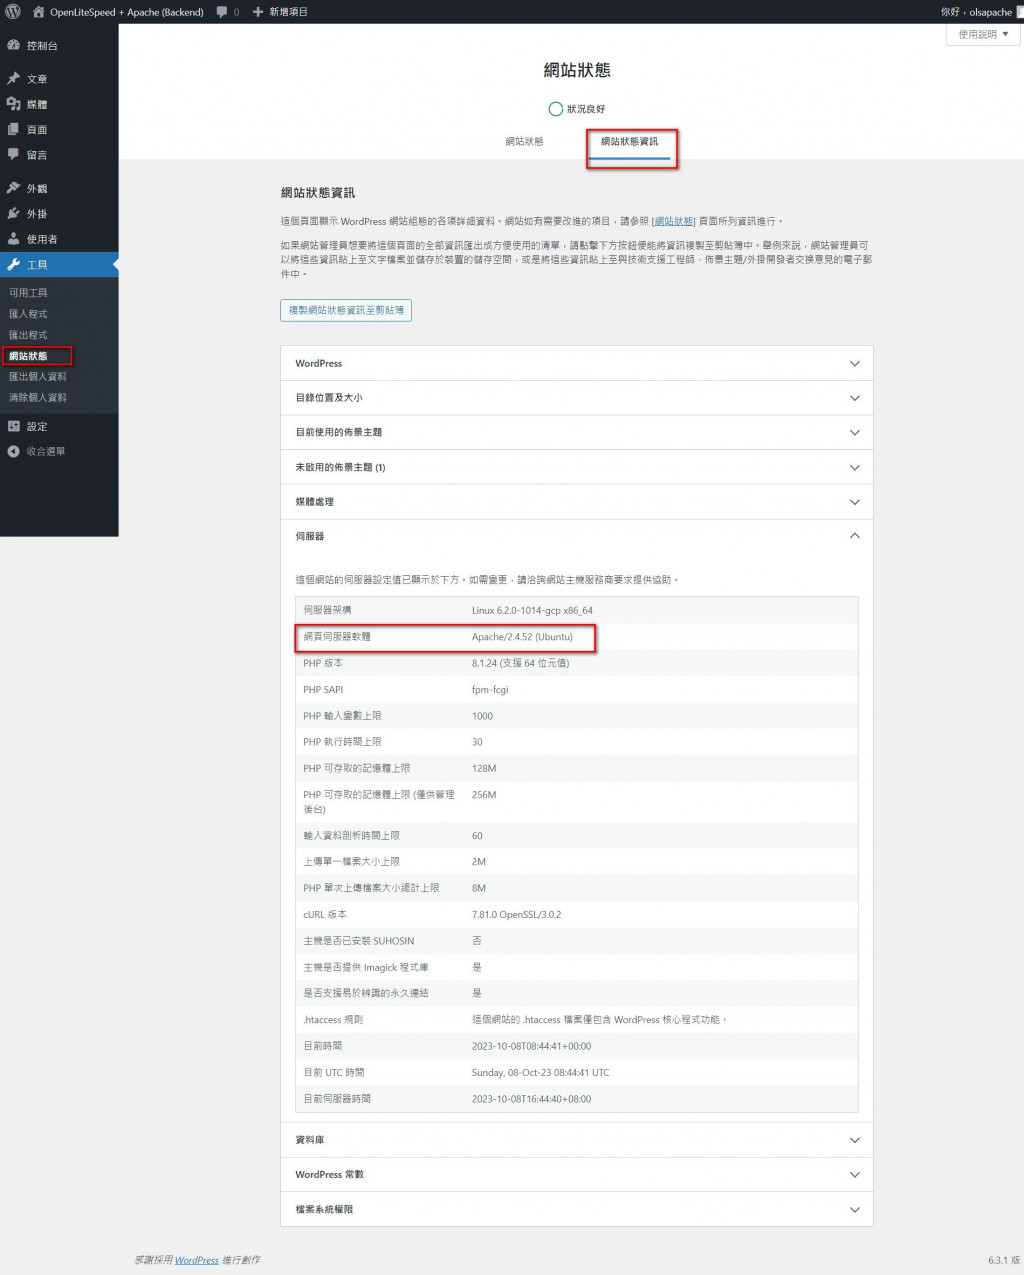This screenshot has width=1024, height=1275.
Task: Open the 使用說明 help dropdown
Action: pos(983,34)
